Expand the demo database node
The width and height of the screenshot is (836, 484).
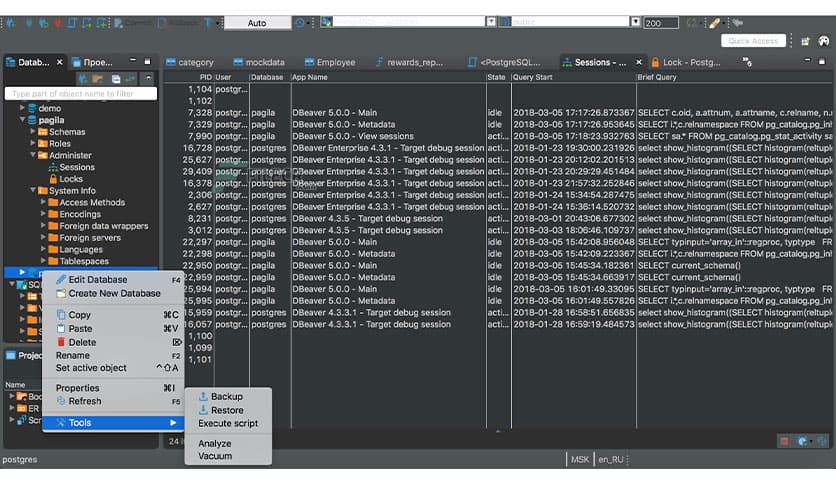(22, 108)
